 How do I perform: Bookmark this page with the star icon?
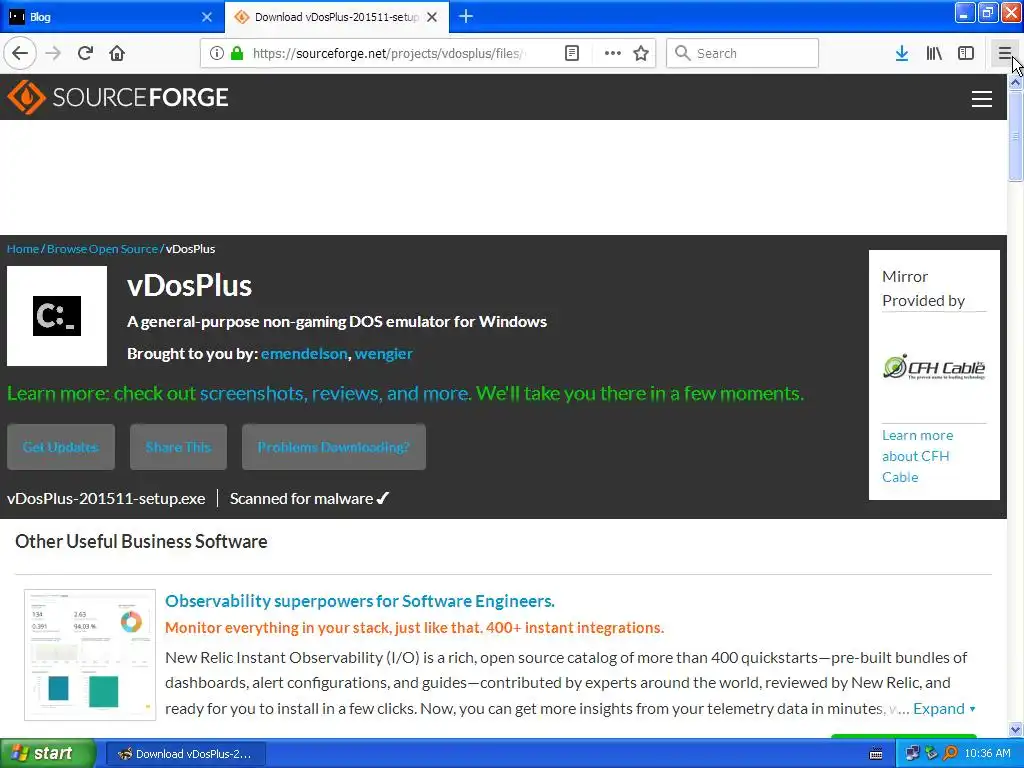click(x=641, y=53)
